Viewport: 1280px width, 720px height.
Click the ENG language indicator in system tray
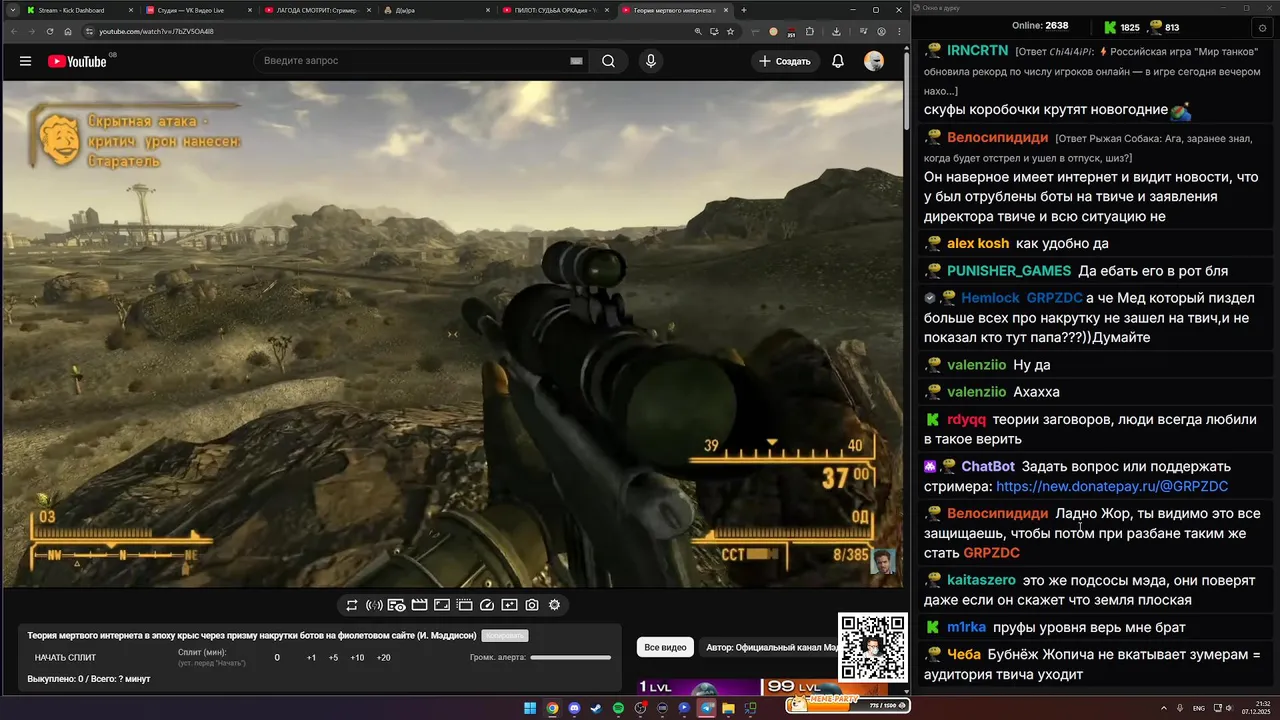(x=1199, y=709)
